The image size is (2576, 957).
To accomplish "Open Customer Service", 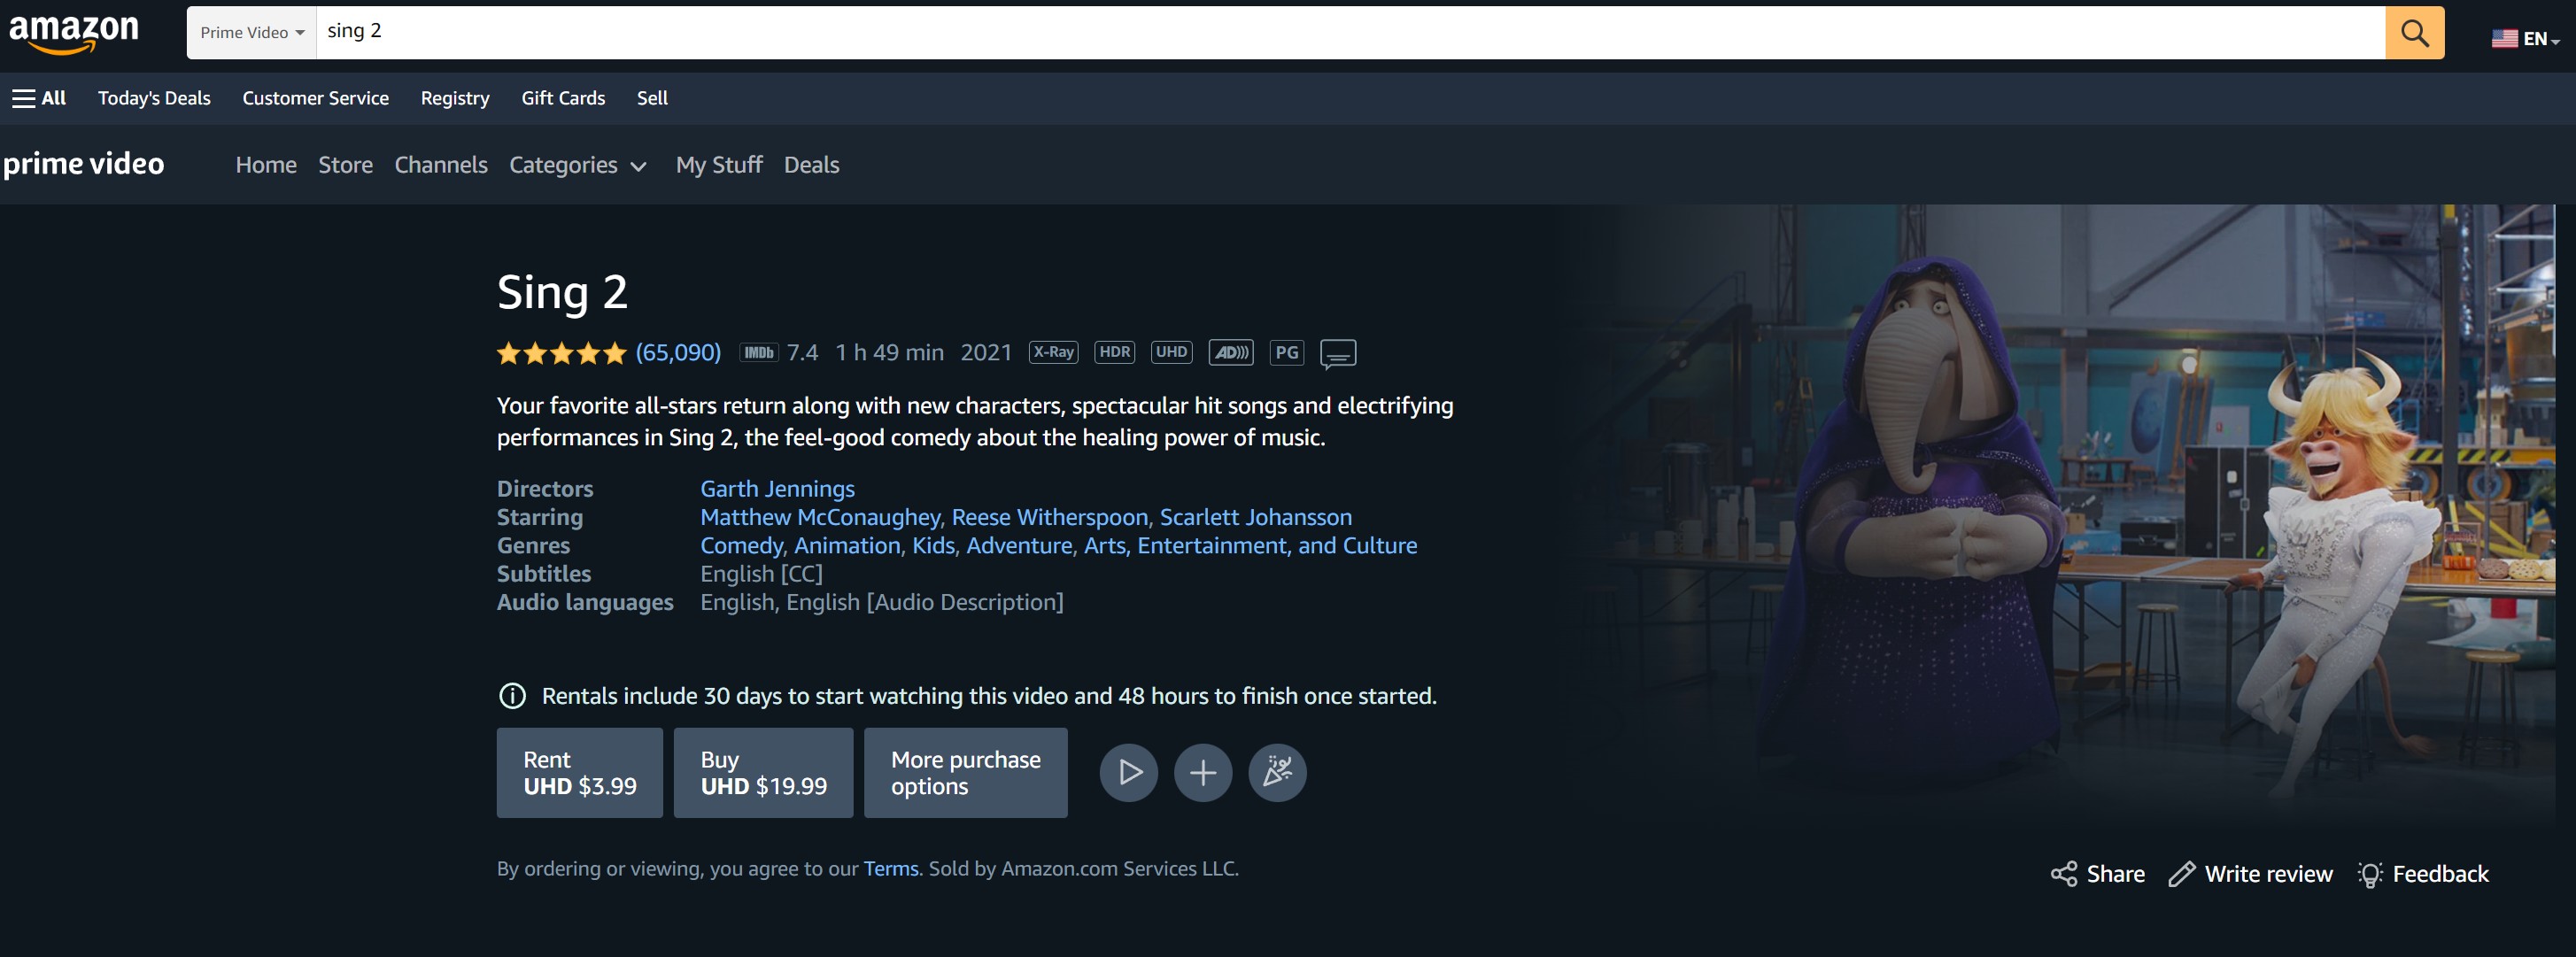I will coord(315,98).
